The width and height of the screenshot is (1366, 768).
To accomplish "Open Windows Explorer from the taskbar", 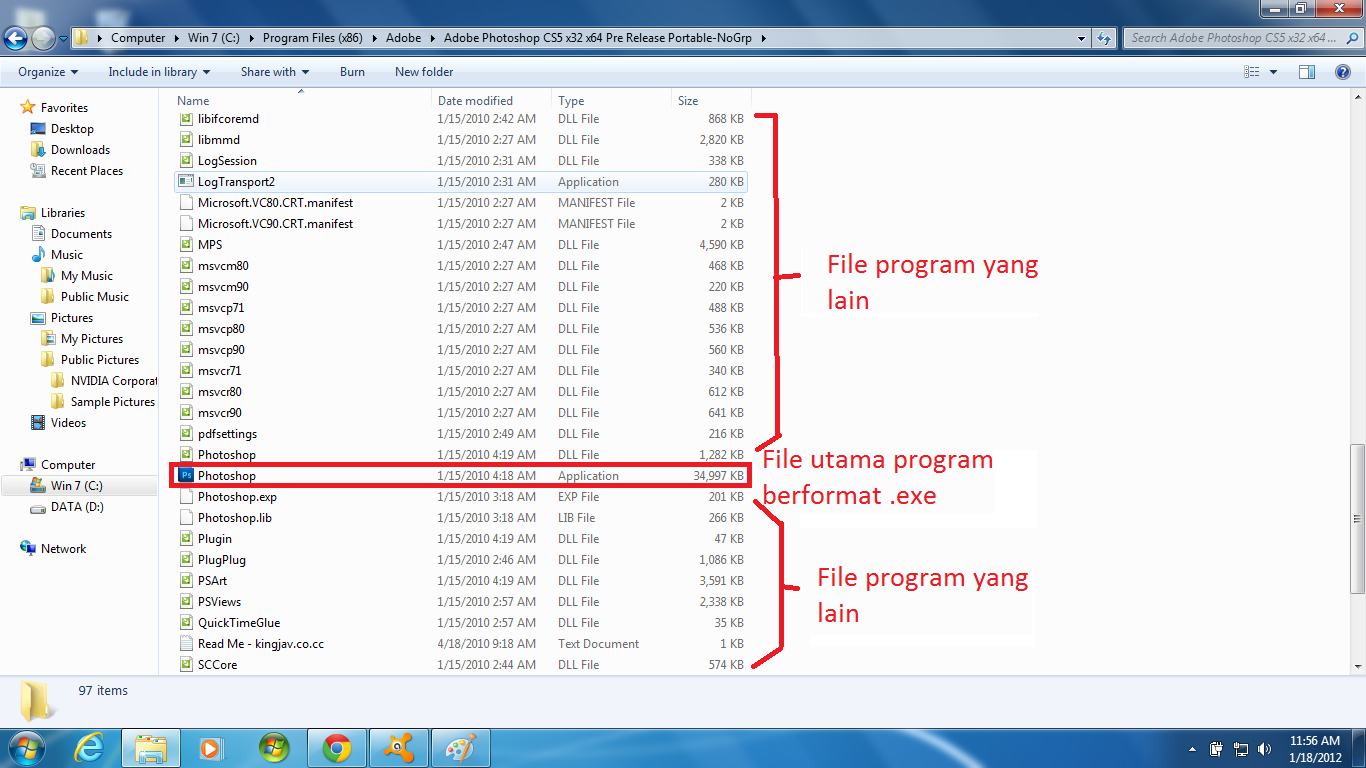I will [151, 747].
